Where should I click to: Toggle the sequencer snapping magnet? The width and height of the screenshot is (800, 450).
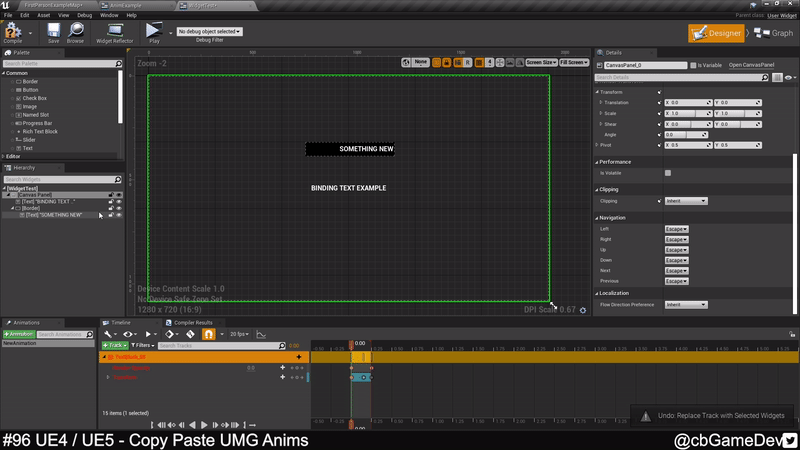pos(209,334)
